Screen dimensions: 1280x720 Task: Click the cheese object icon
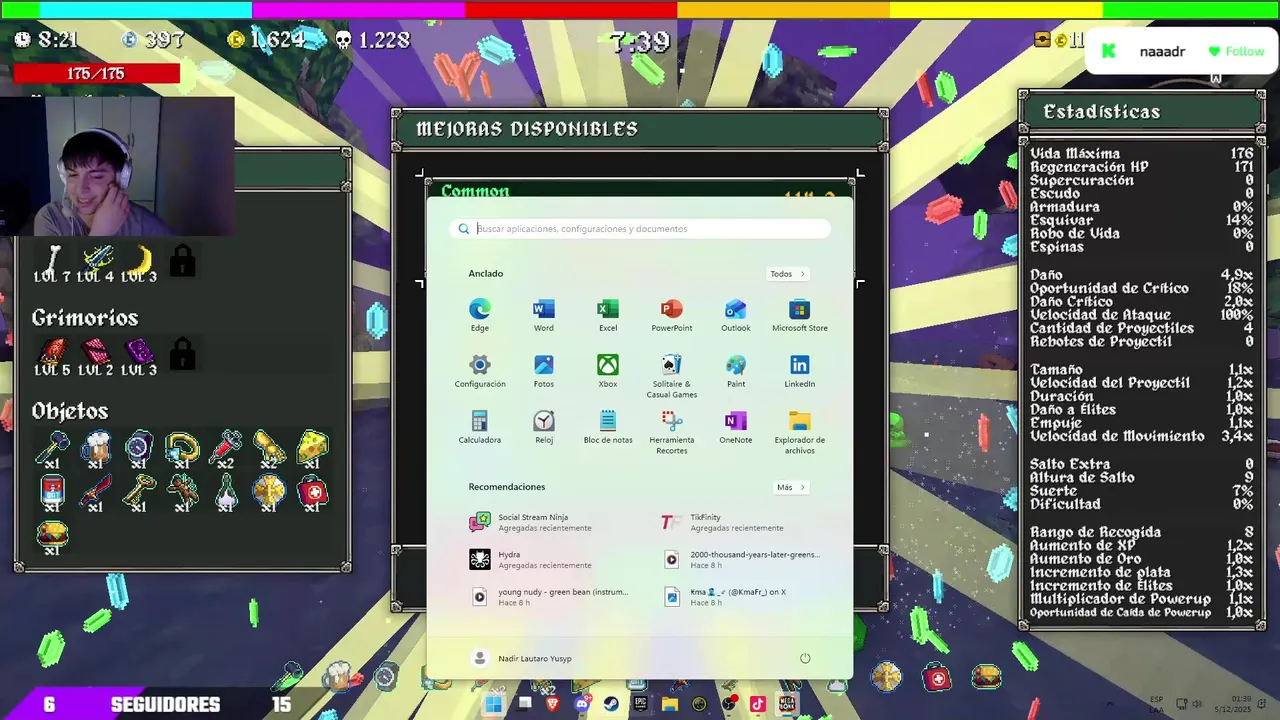click(x=313, y=448)
